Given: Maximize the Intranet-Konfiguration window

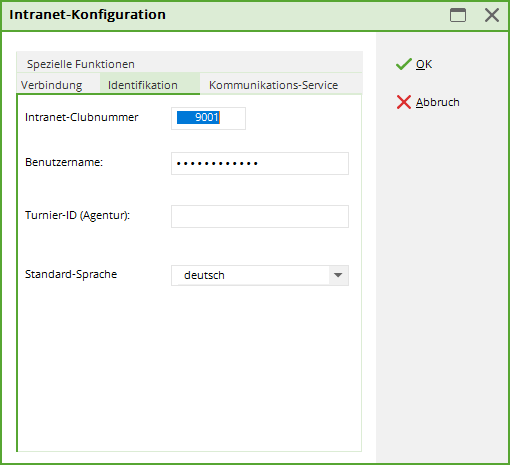Looking at the screenshot, I should click(458, 15).
